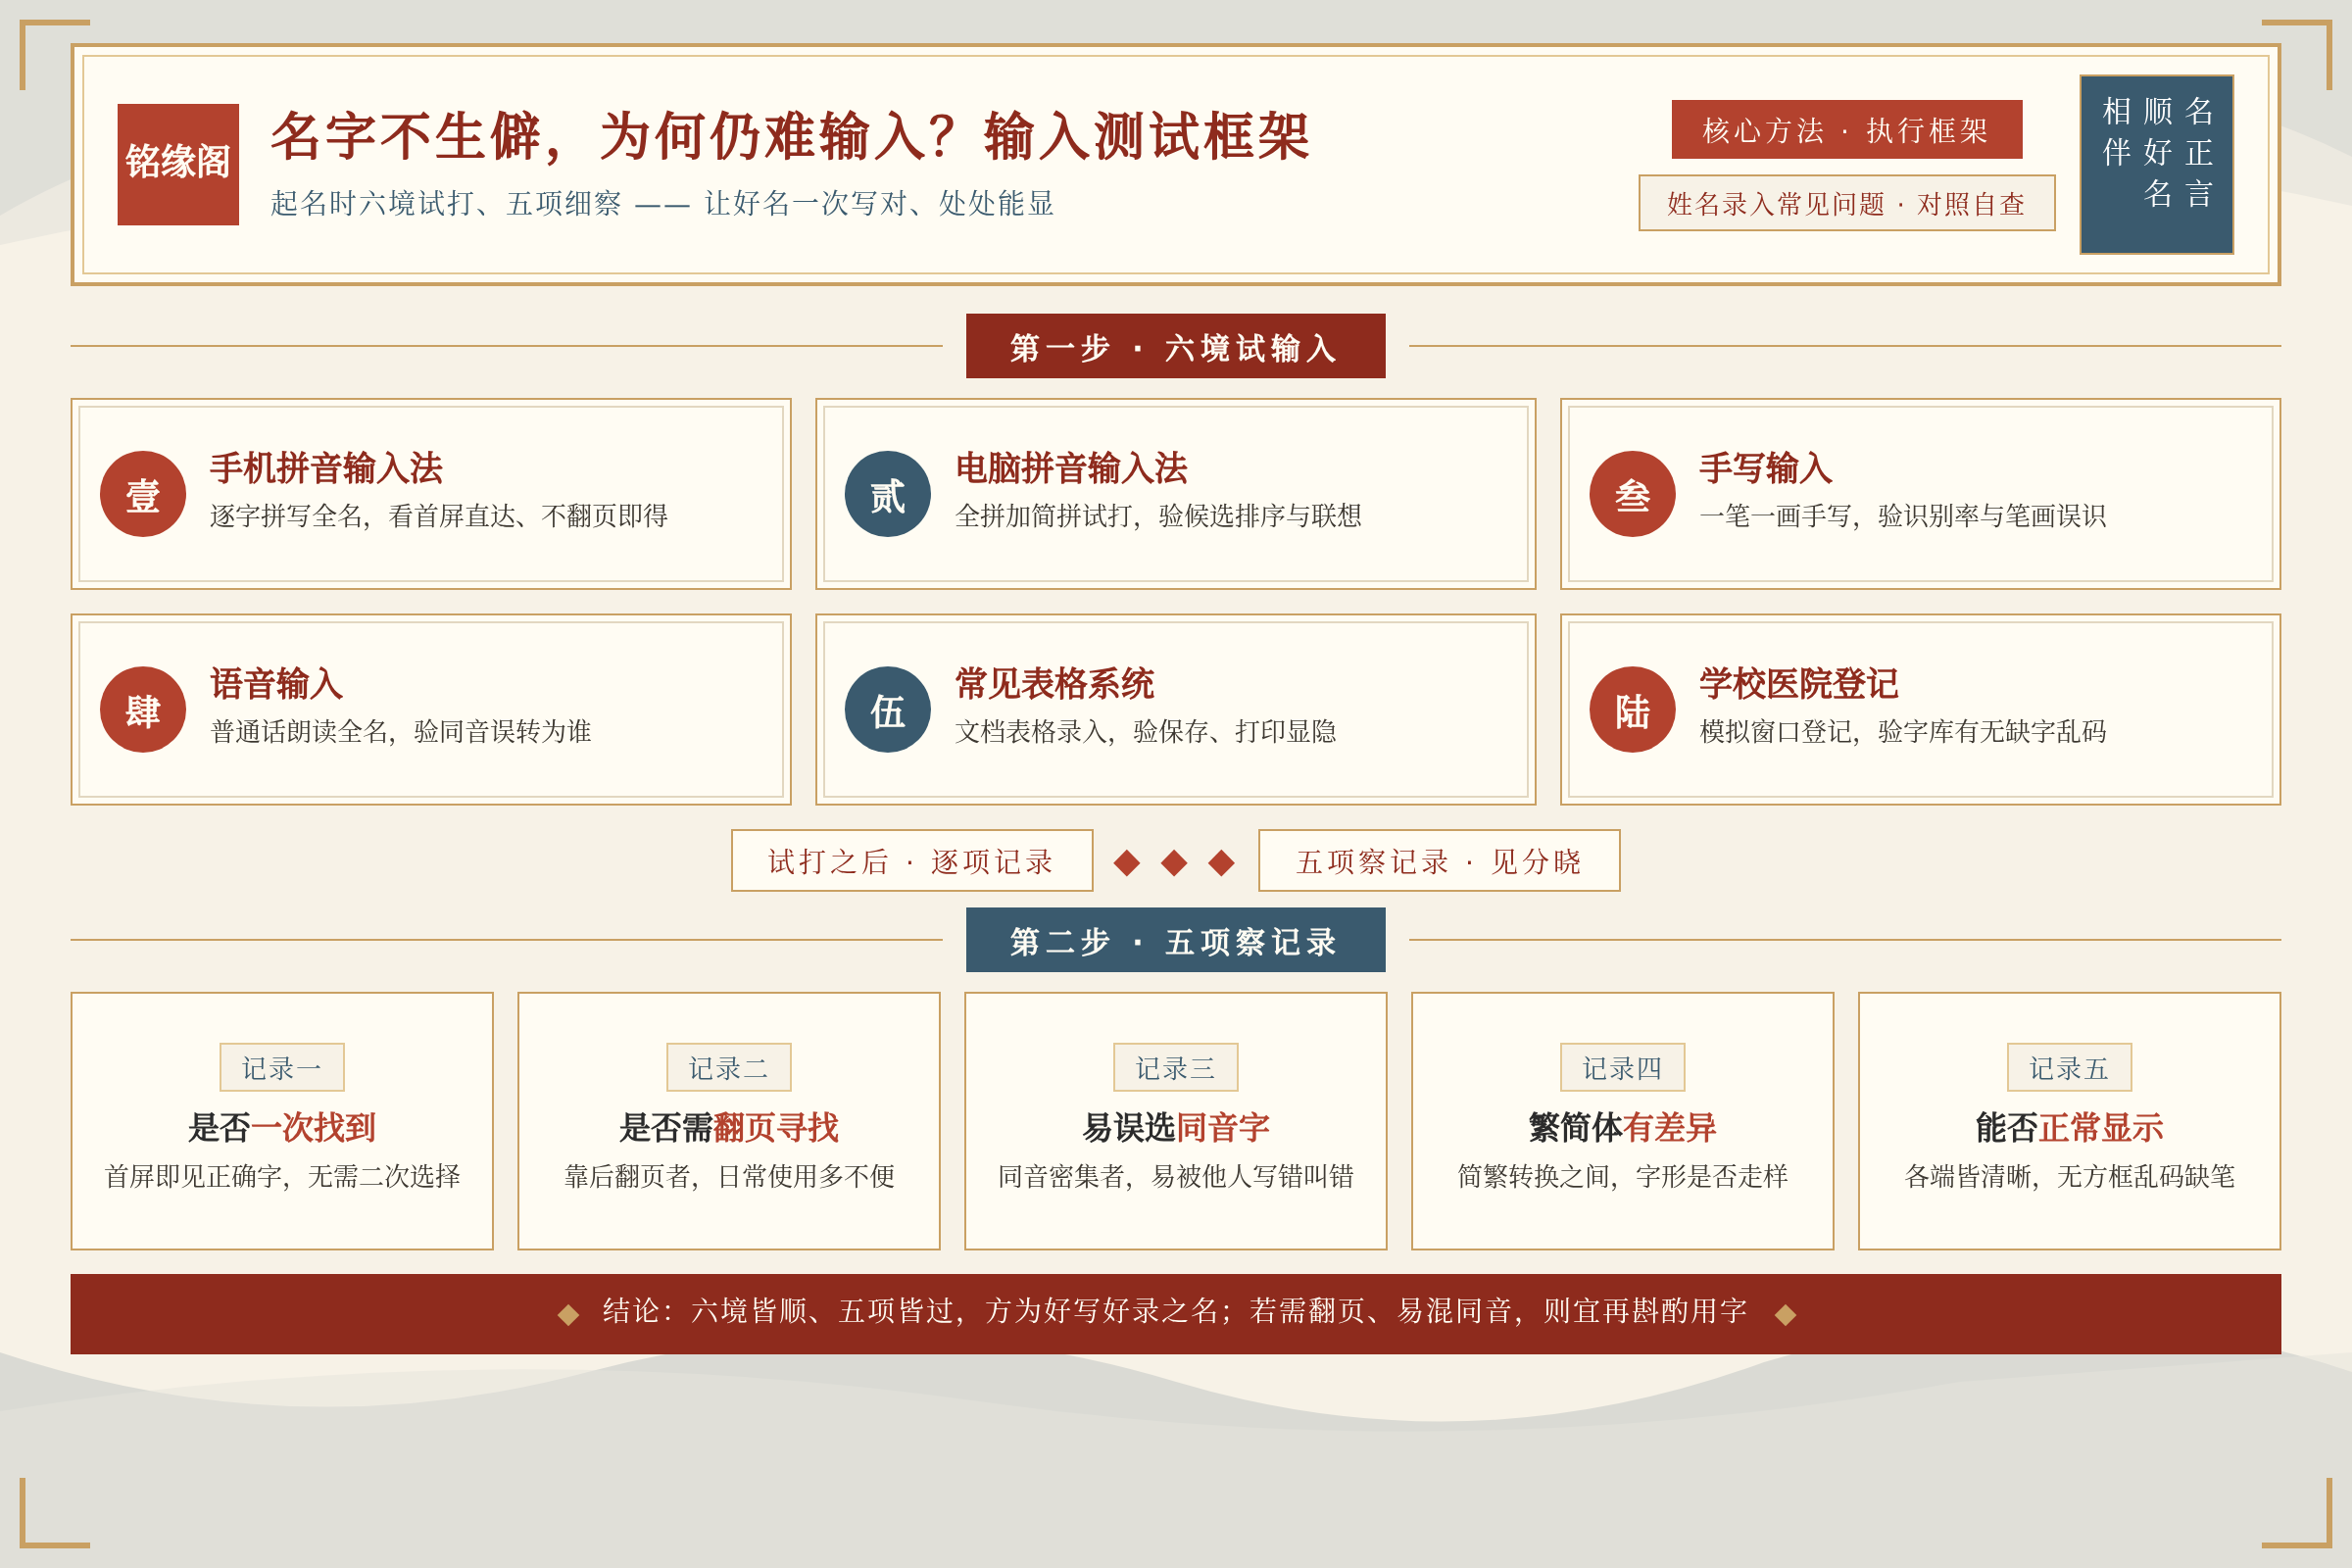Select the 名正言顺好名相伴 blue seal
Image resolution: width=2352 pixels, height=1568 pixels.
[2156, 164]
